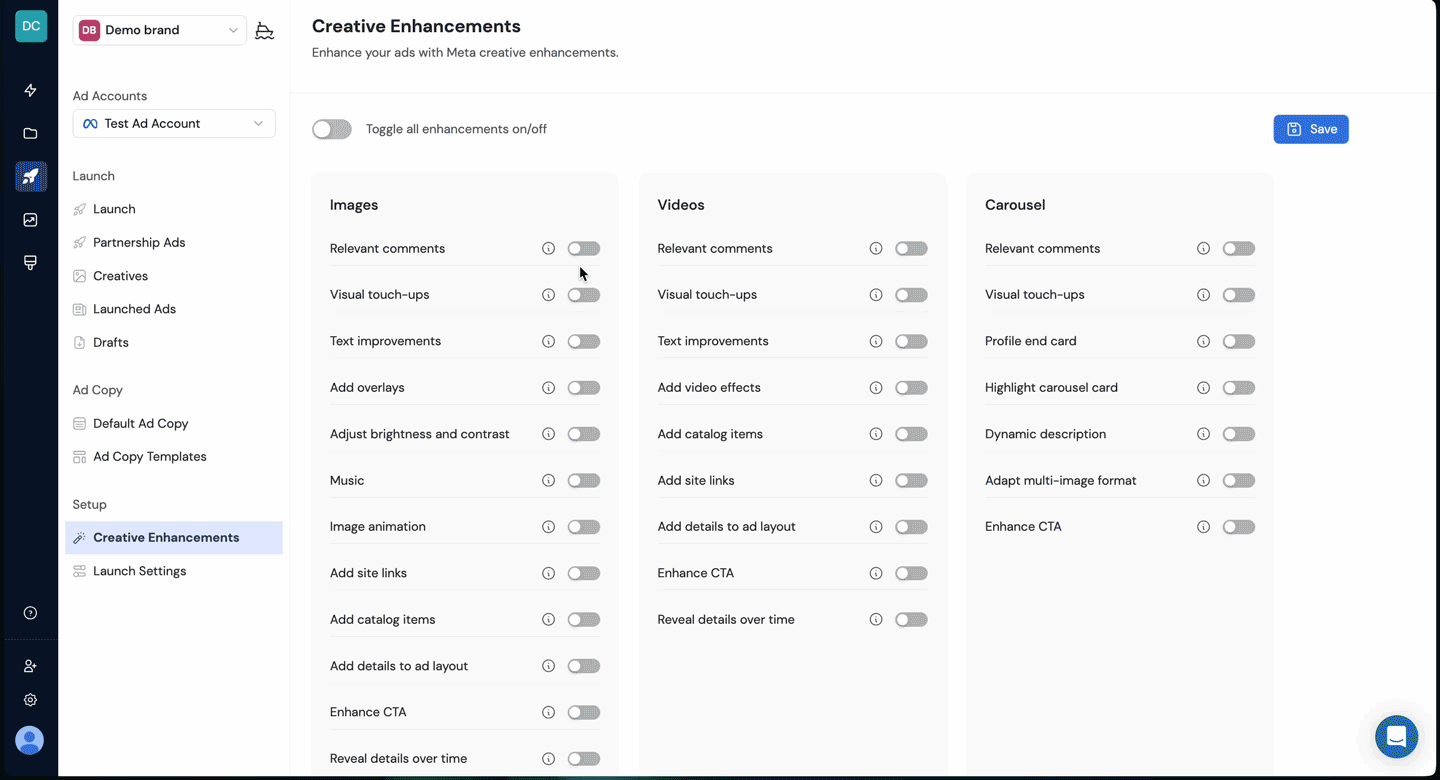Screen dimensions: 1440x780
Task: Click info icon for Add video effects
Action: [876, 388]
